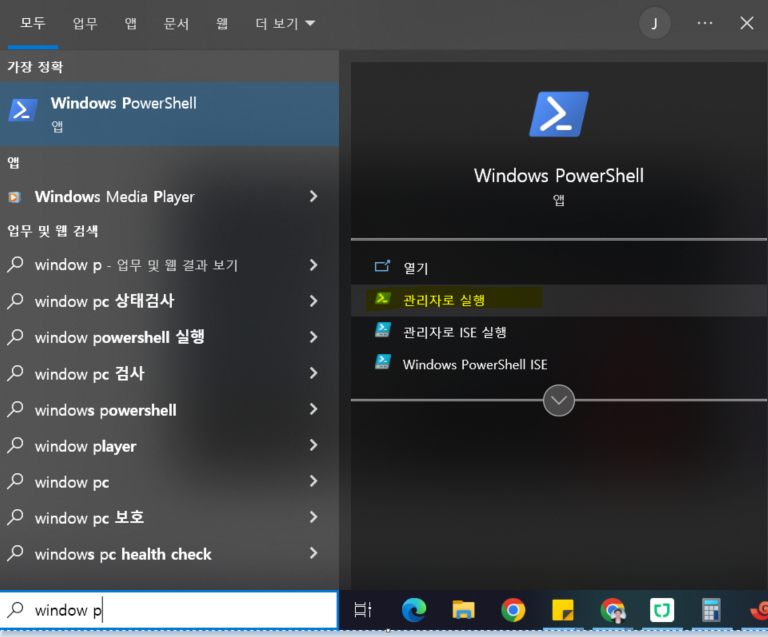
Task: Open File Explorer from the taskbar
Action: point(463,610)
